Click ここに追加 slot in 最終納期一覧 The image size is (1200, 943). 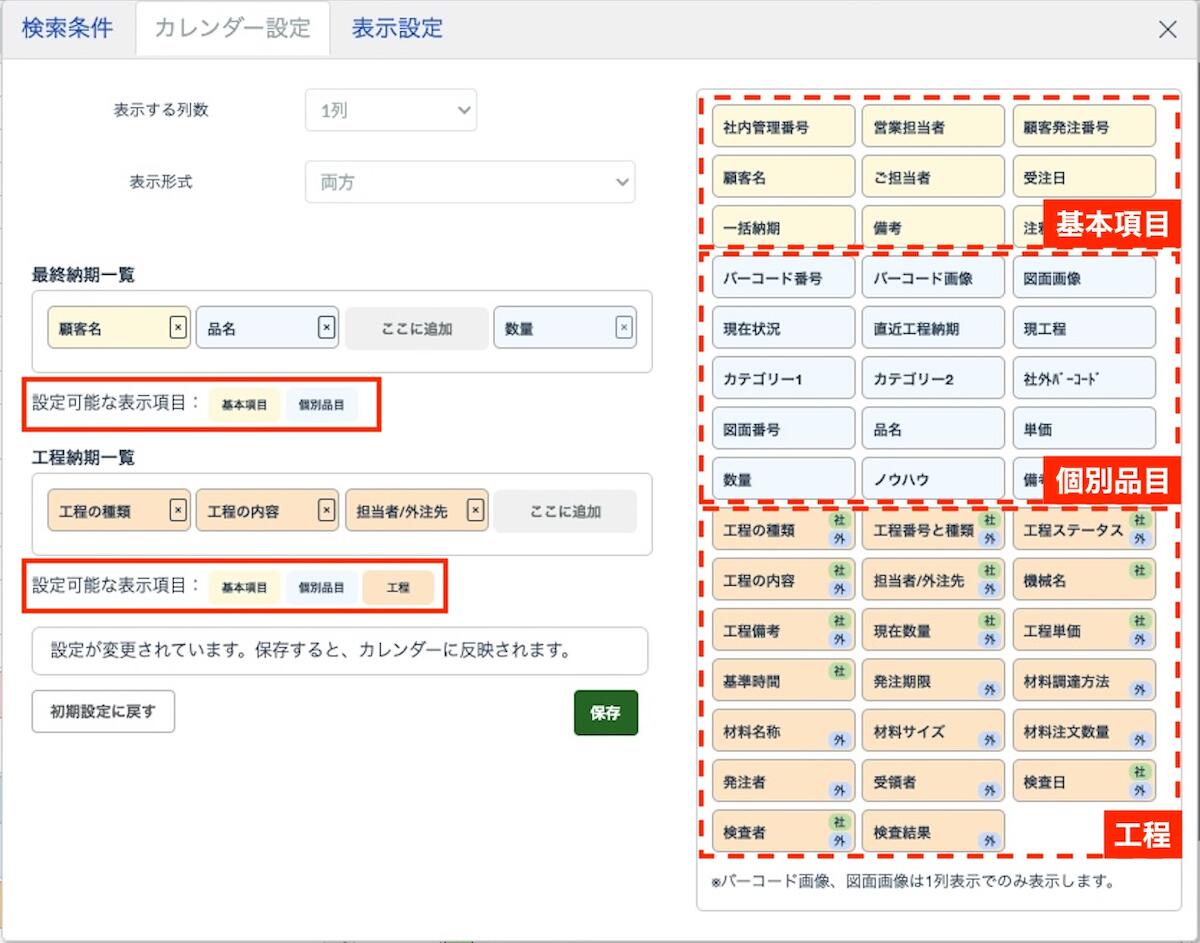click(x=417, y=328)
